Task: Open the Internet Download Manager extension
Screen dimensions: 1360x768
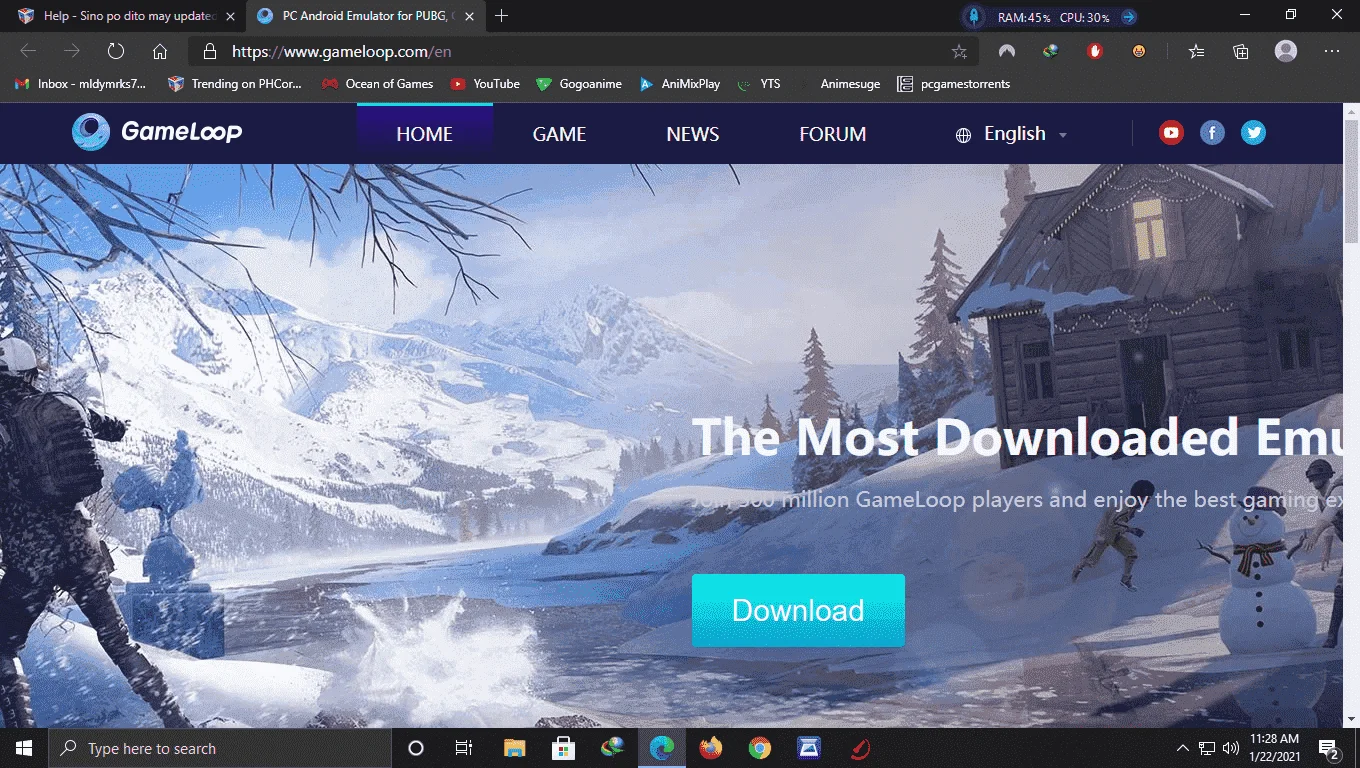Action: [1050, 51]
